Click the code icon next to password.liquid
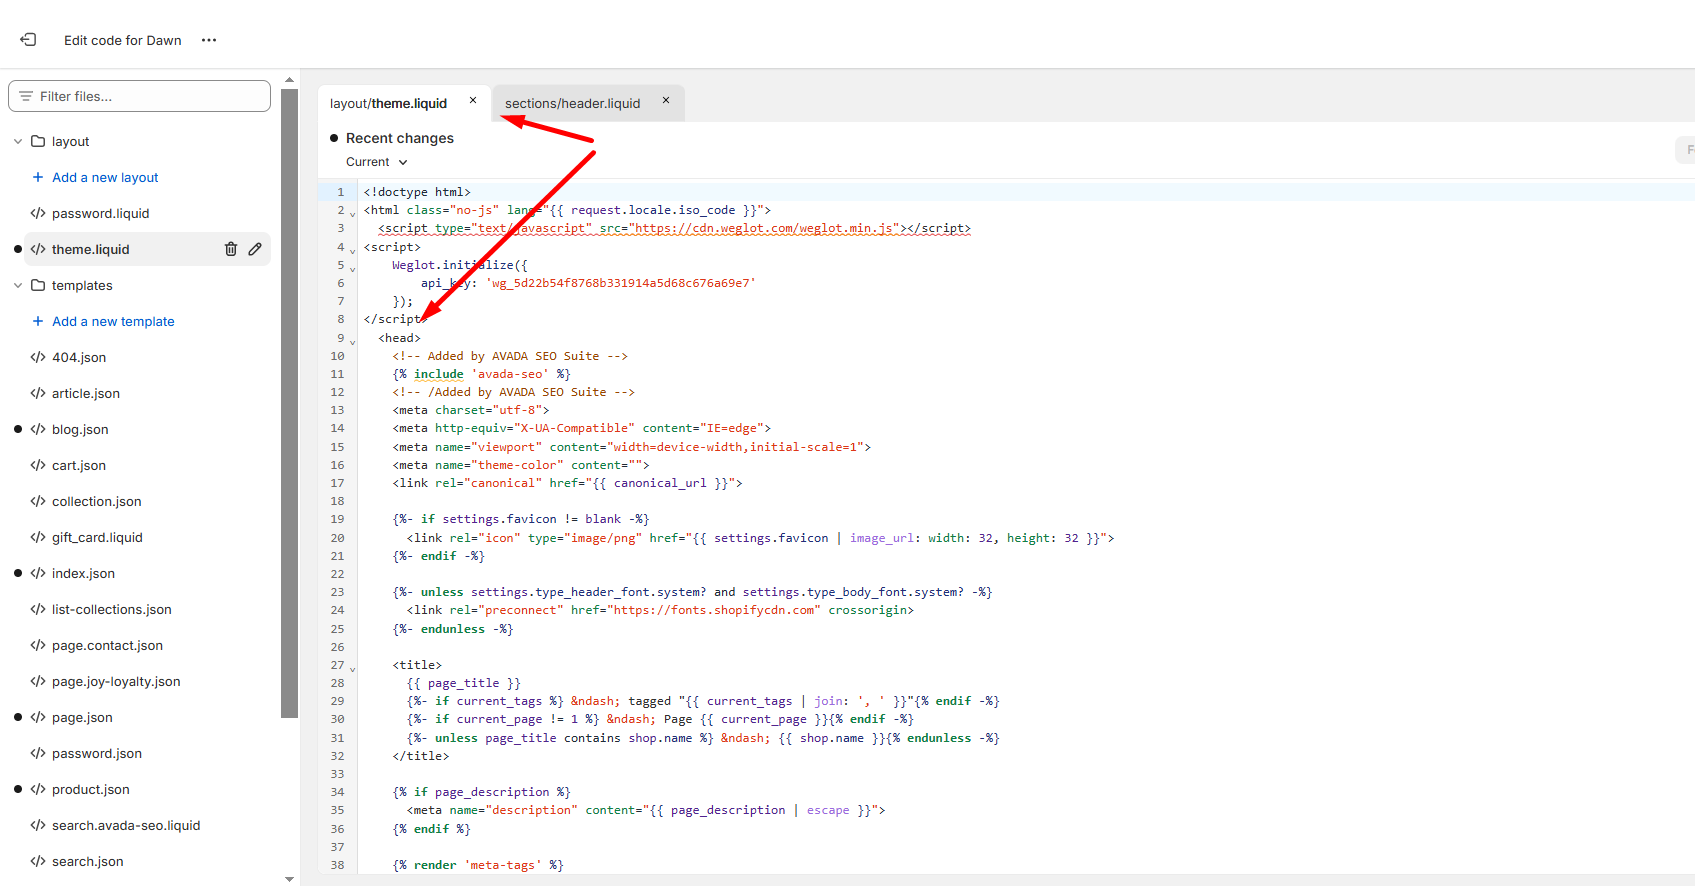The height and width of the screenshot is (886, 1695). (x=38, y=213)
